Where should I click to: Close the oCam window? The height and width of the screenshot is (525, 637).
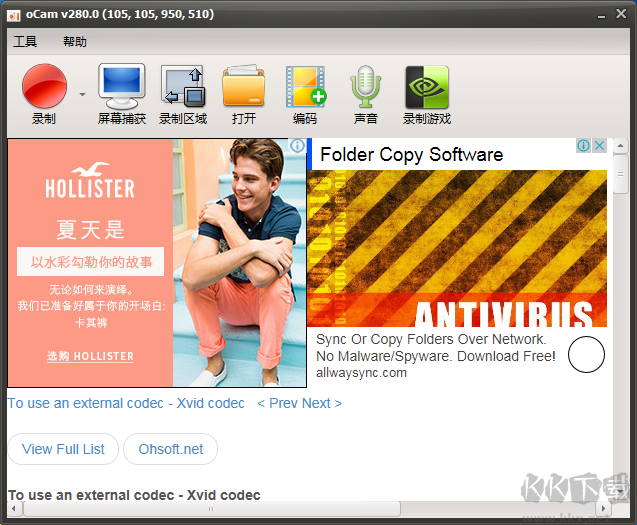[621, 14]
